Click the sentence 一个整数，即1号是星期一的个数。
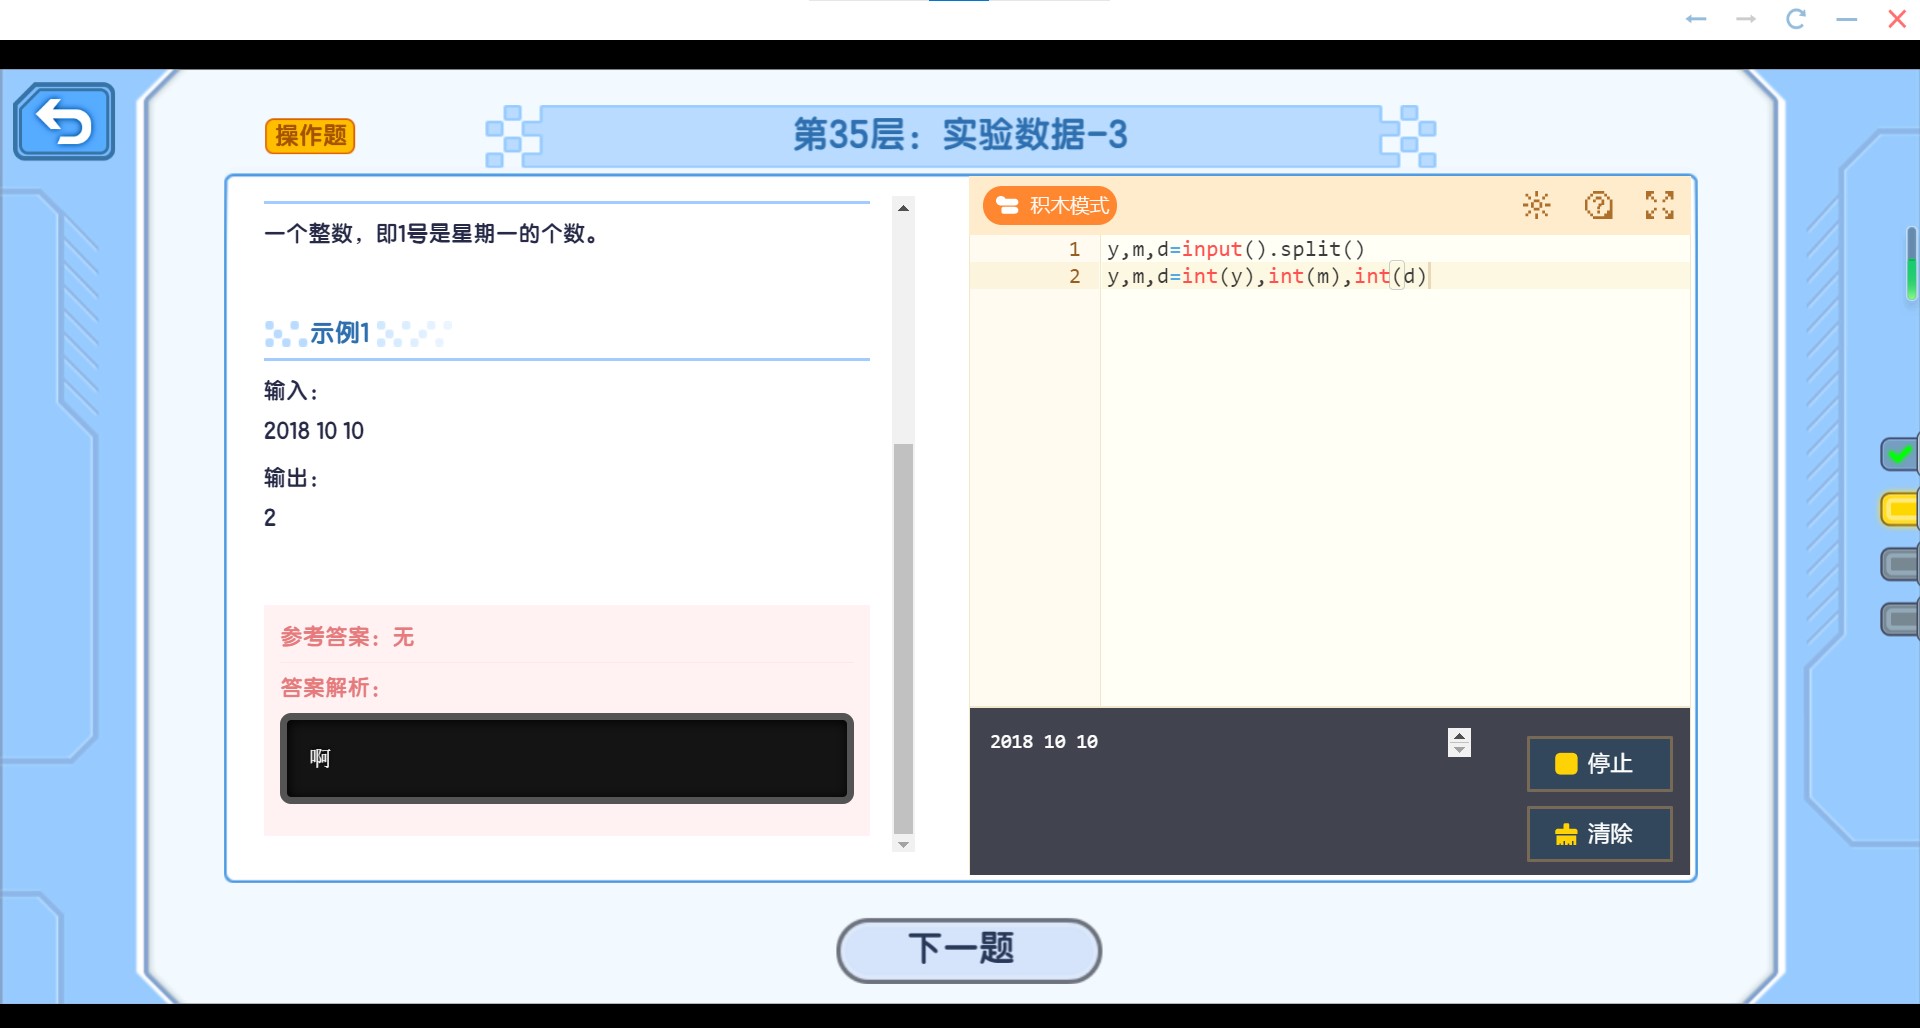The height and width of the screenshot is (1028, 1920). point(432,234)
